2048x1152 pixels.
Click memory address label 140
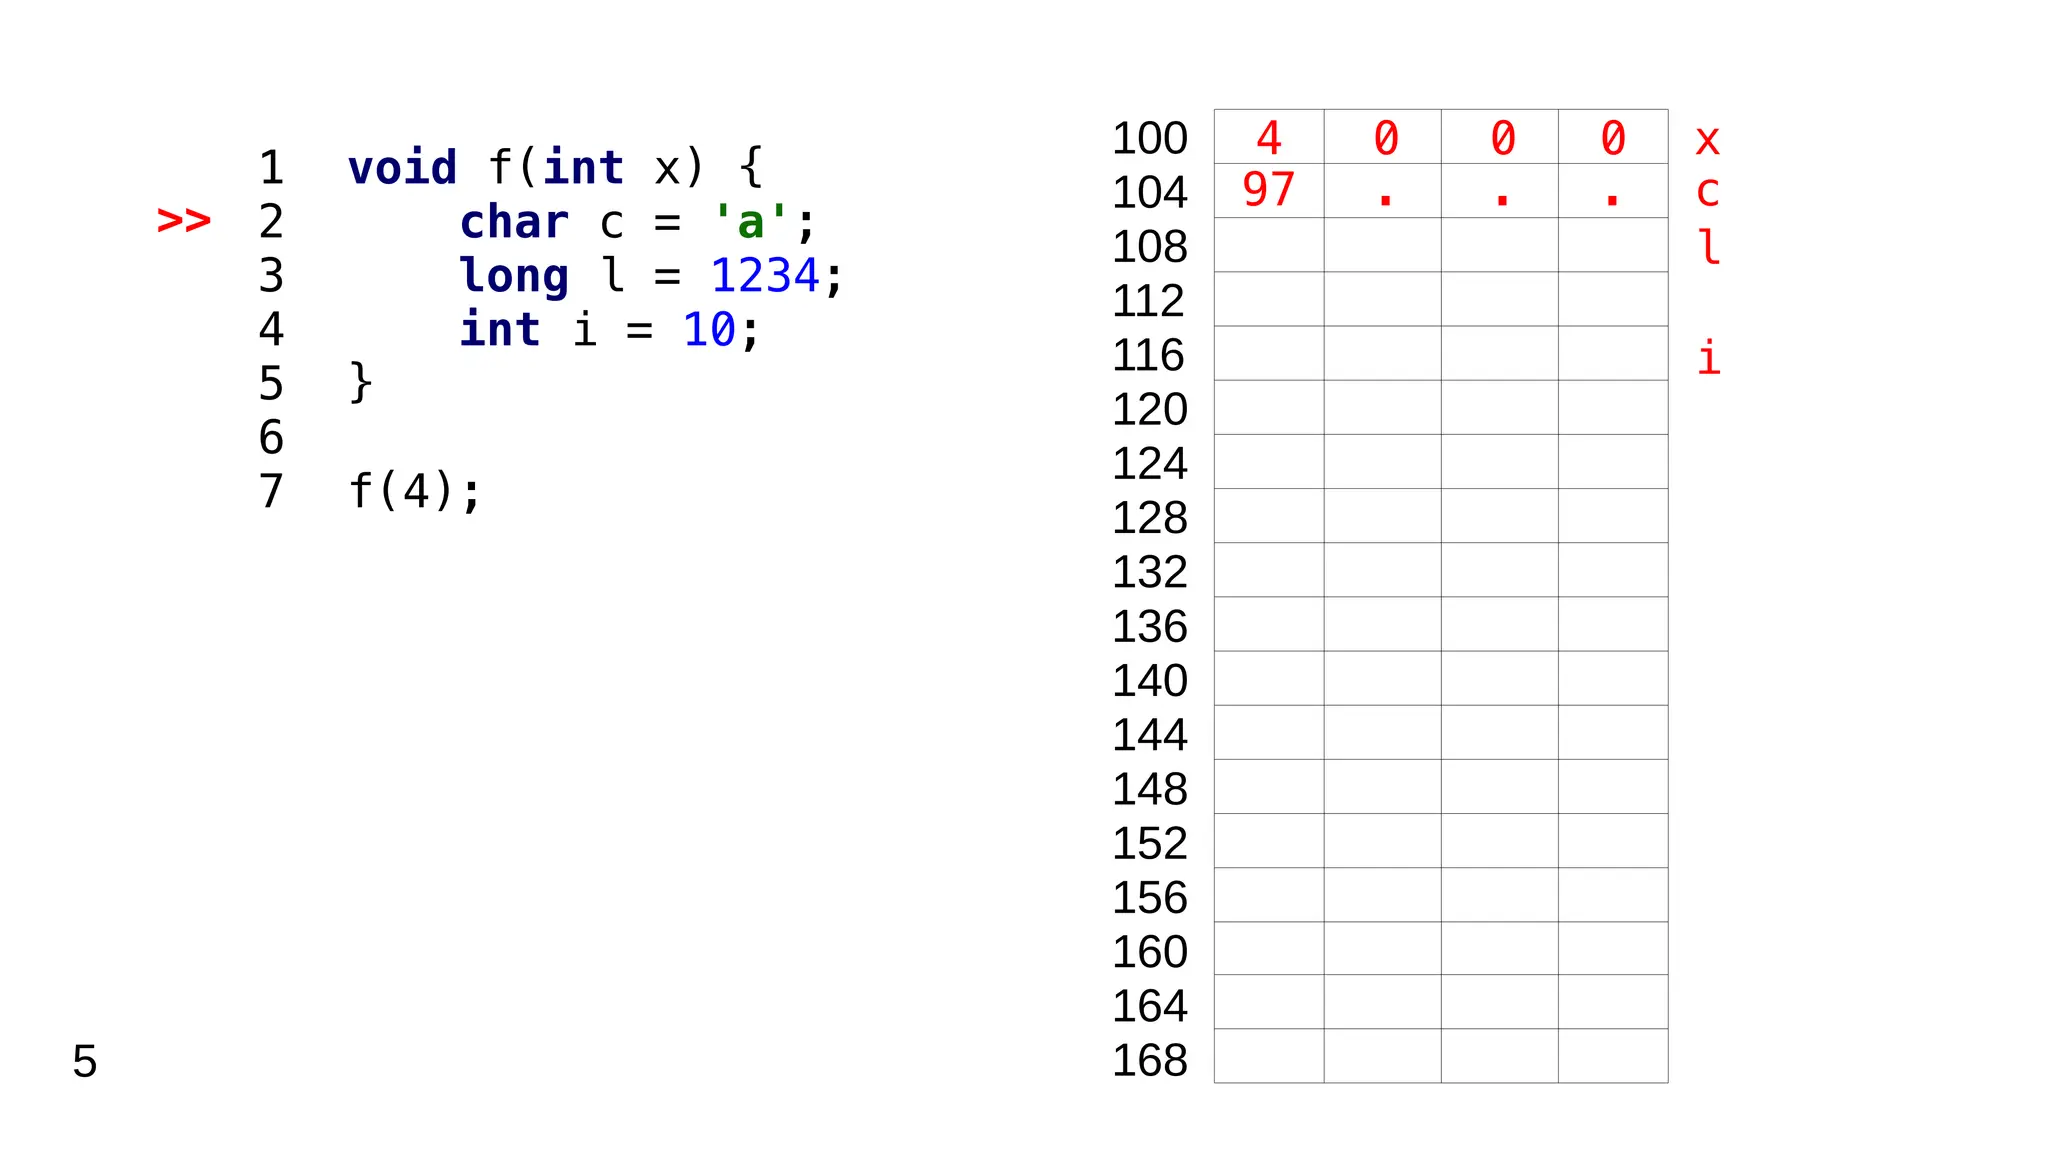pos(1150,680)
